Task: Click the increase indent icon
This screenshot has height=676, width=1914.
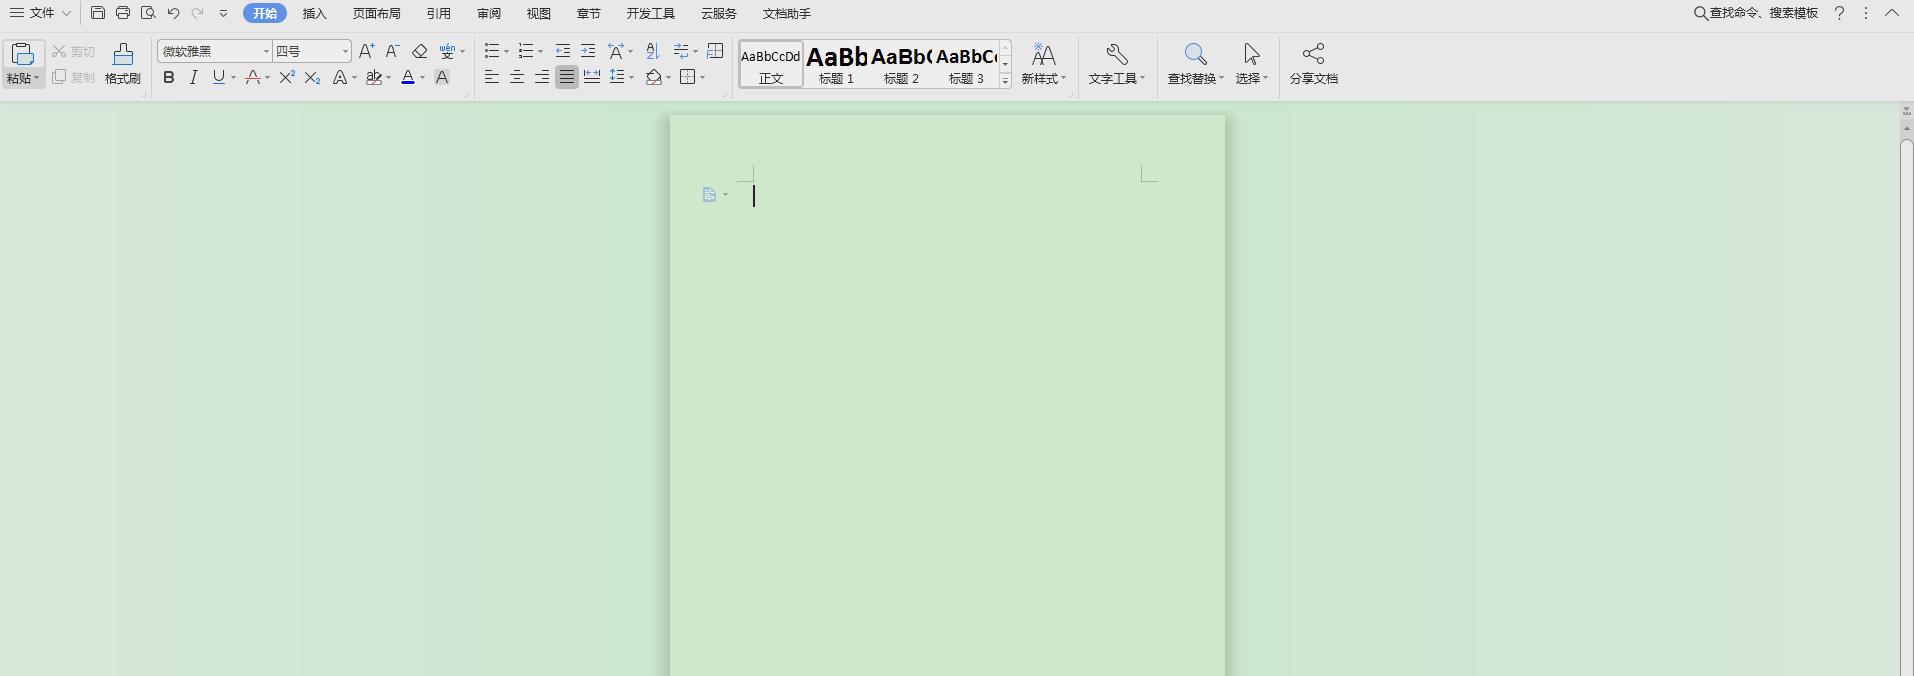Action: click(588, 51)
